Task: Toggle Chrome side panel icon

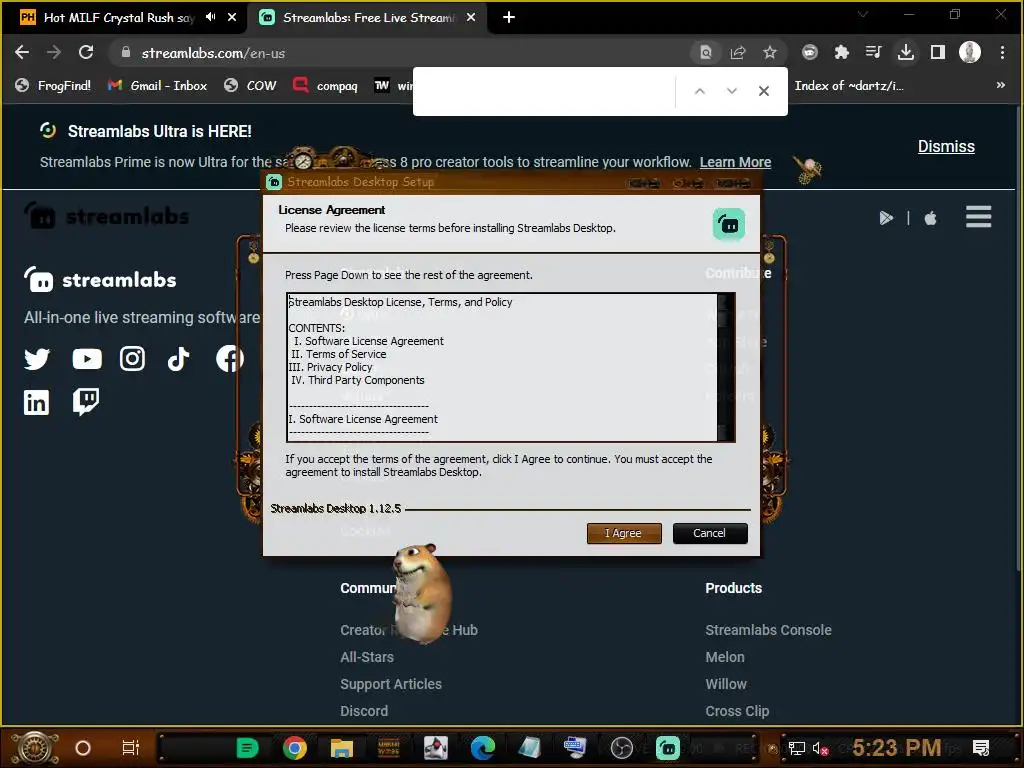Action: click(938, 52)
